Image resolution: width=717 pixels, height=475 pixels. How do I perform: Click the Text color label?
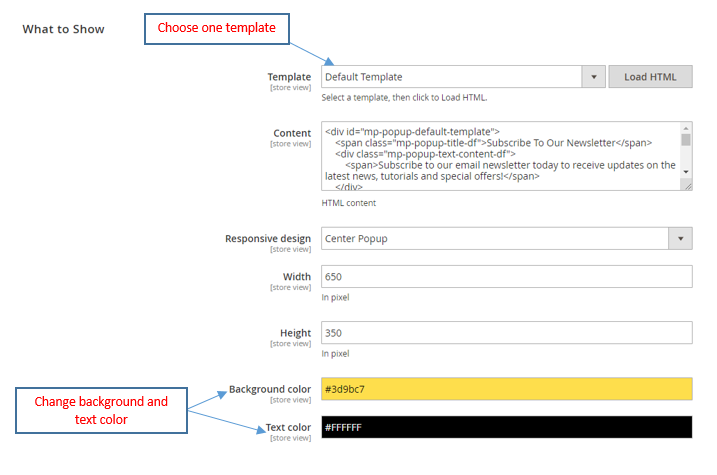coord(288,427)
